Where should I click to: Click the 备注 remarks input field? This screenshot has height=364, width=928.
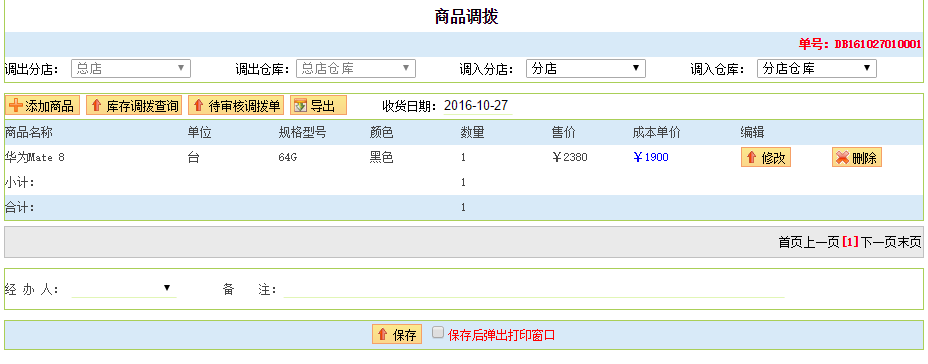[534, 289]
